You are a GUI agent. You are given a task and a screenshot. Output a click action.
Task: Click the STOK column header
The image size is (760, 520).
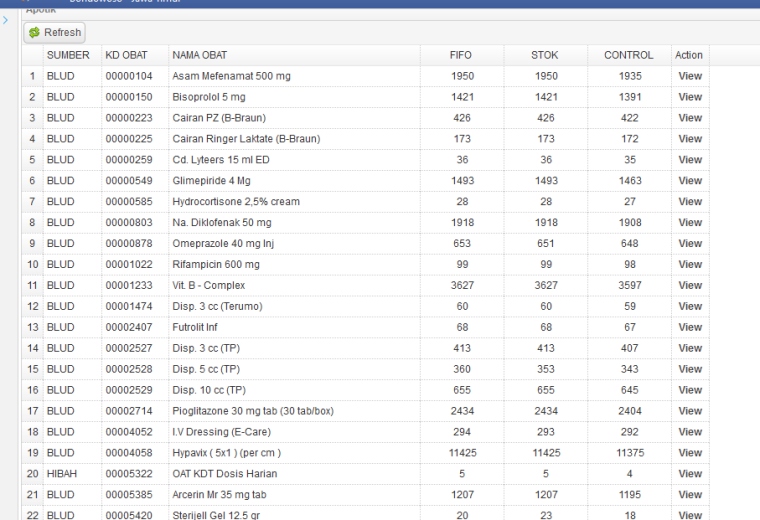pos(544,55)
